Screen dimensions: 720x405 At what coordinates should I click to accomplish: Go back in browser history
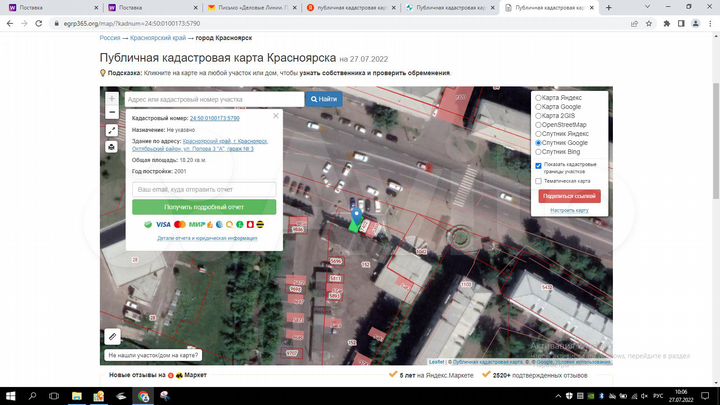[10, 23]
